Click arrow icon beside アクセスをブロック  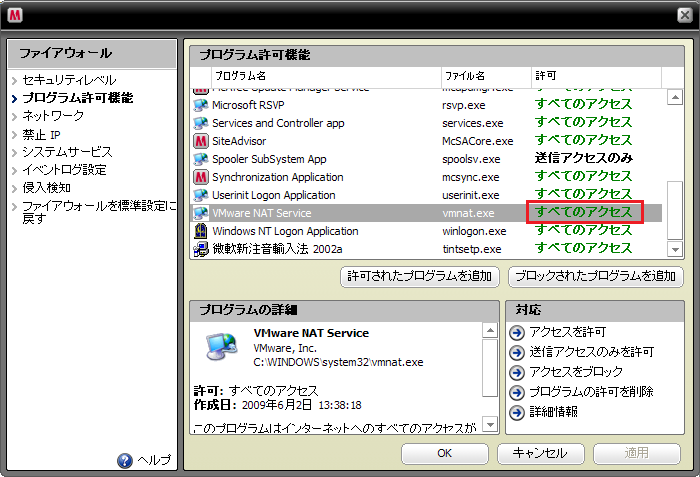(x=517, y=372)
